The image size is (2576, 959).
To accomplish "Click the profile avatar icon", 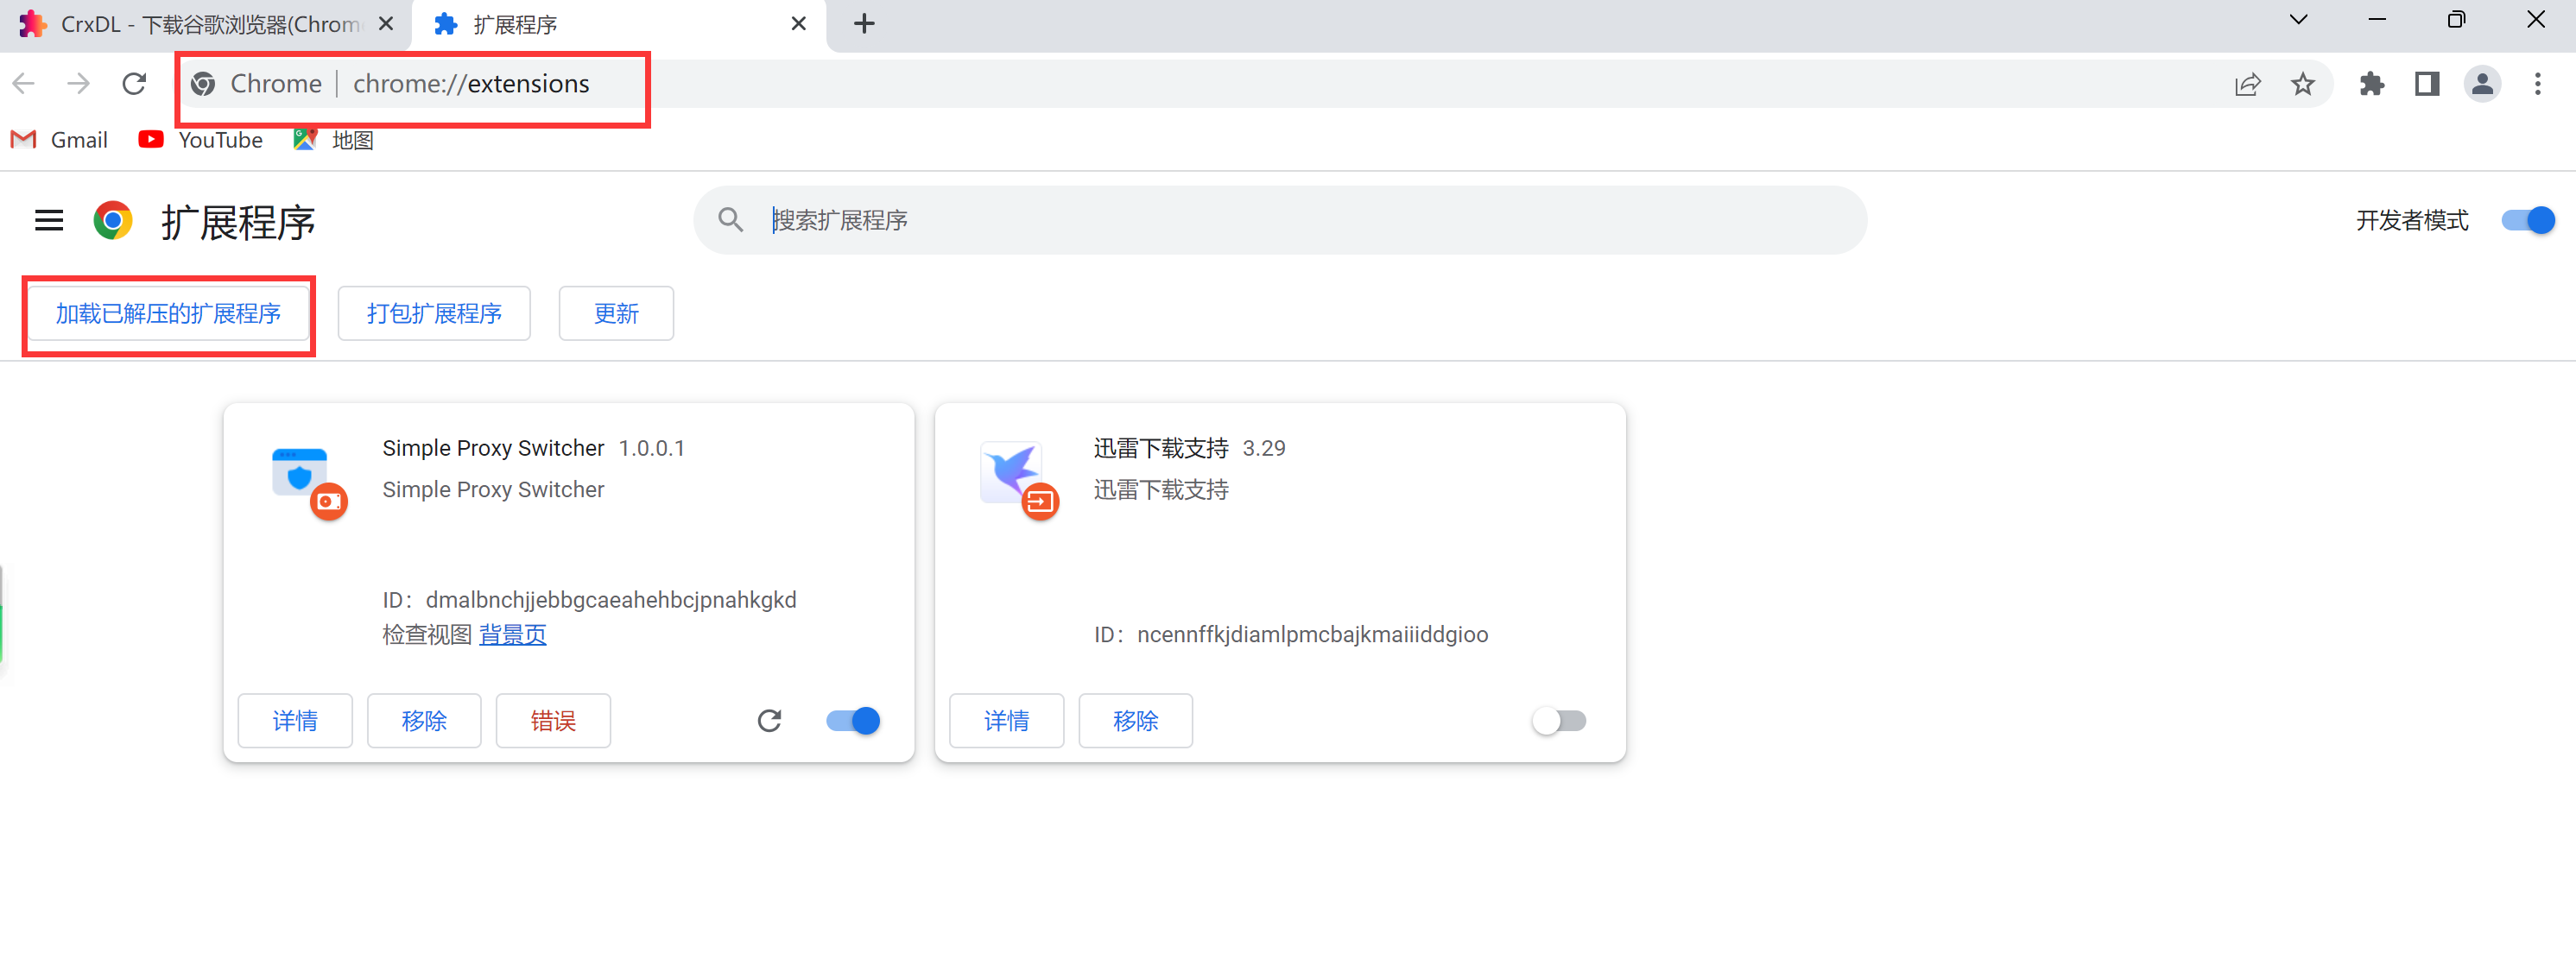I will coord(2481,84).
